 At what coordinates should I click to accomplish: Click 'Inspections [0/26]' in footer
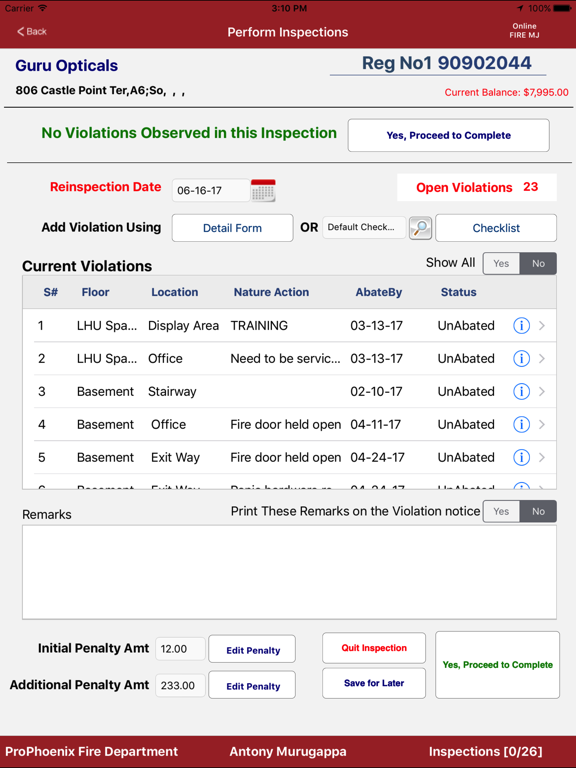(485, 752)
